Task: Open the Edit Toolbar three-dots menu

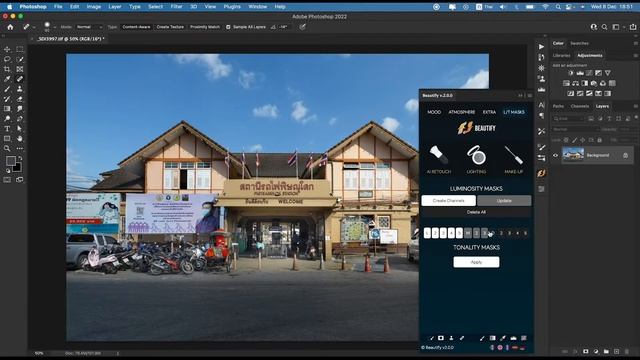Action: pos(20,149)
